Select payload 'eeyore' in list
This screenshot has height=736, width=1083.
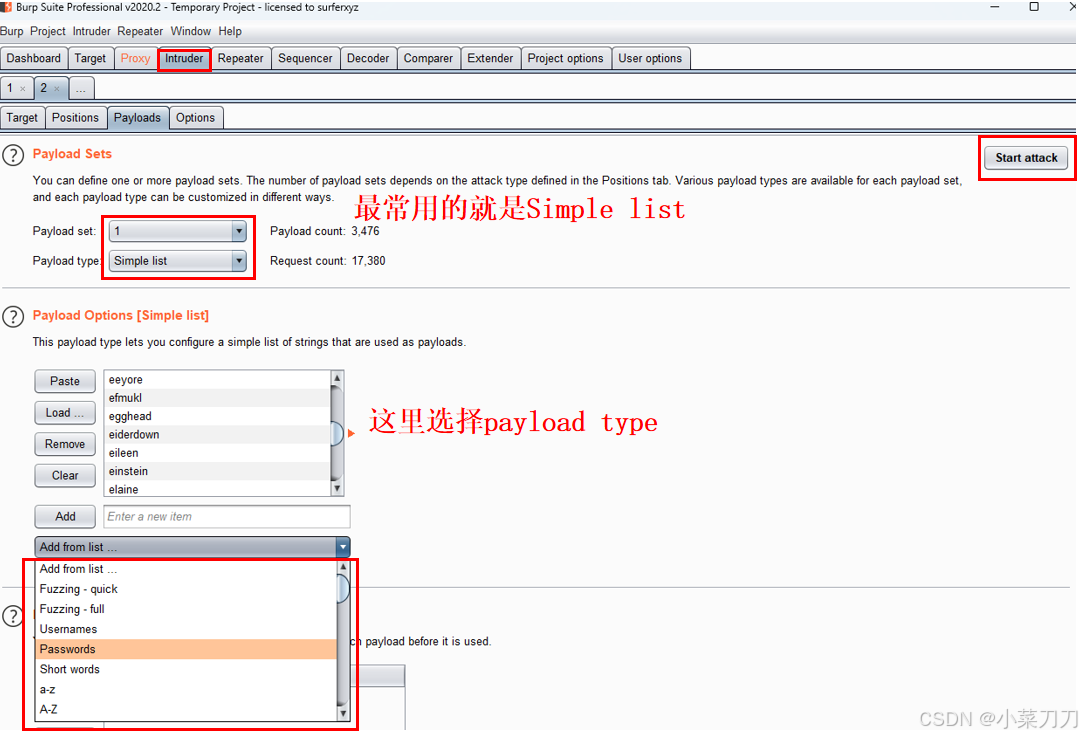click(x=218, y=380)
